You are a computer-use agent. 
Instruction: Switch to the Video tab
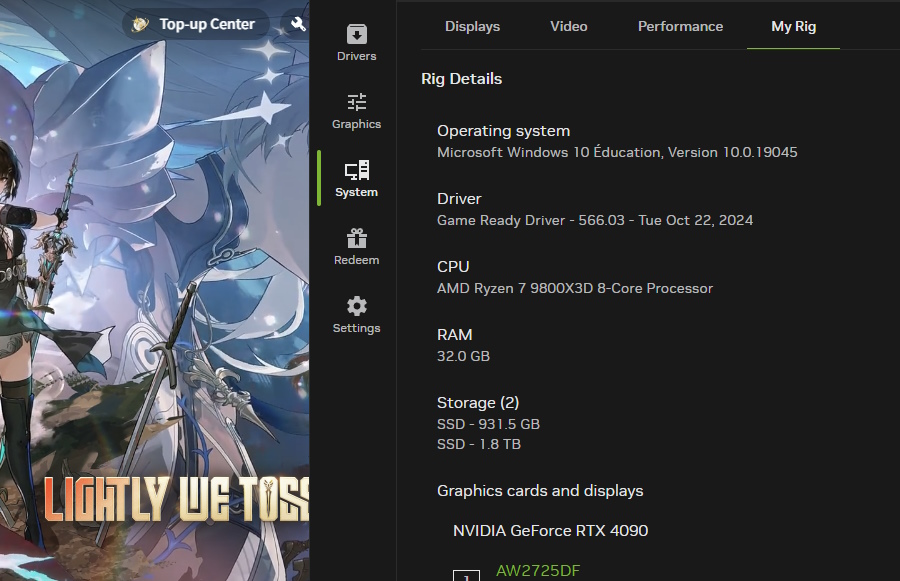569,26
